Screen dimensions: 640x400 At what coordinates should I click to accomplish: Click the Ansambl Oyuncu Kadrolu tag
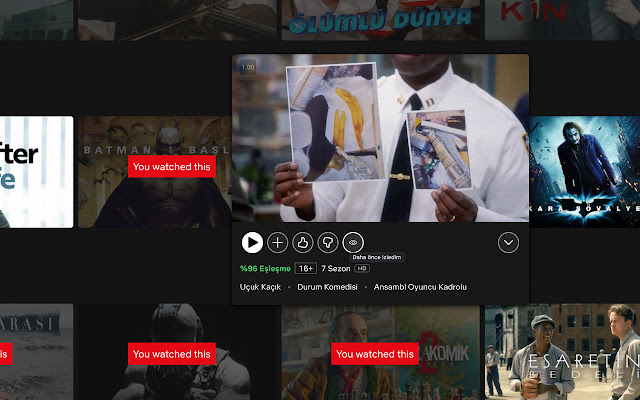tap(420, 287)
